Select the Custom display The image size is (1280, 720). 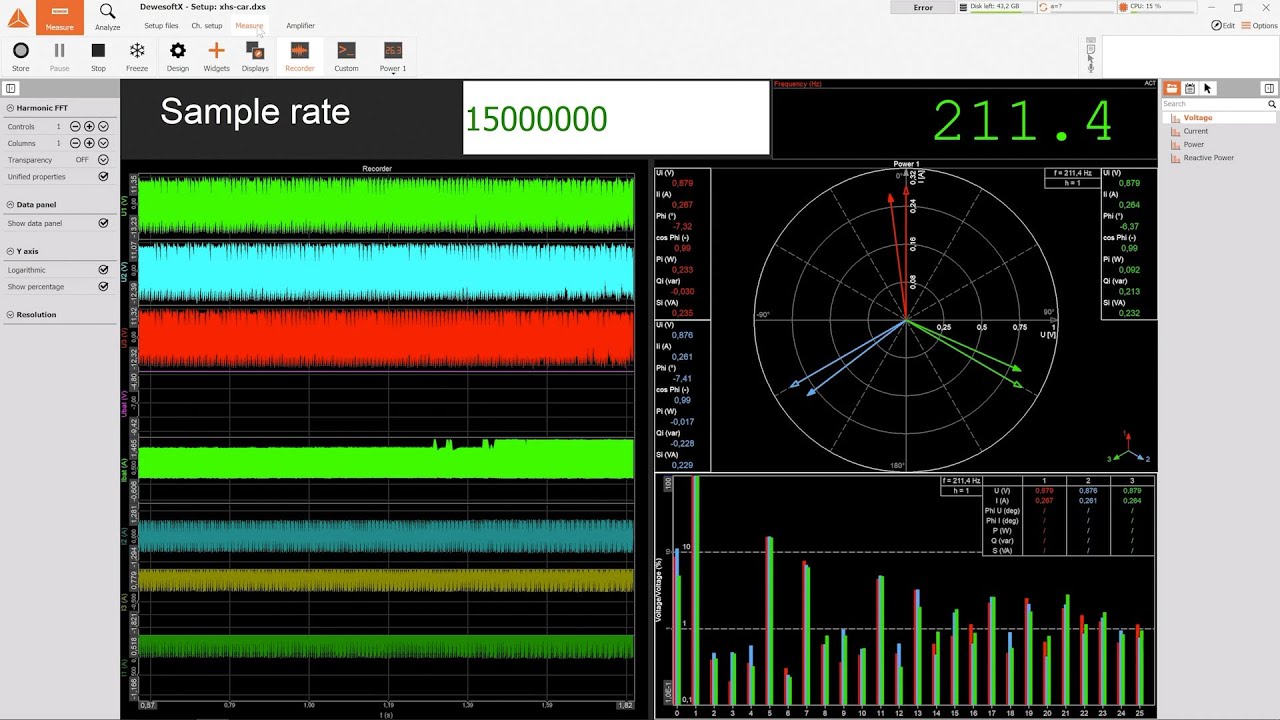pyautogui.click(x=346, y=56)
